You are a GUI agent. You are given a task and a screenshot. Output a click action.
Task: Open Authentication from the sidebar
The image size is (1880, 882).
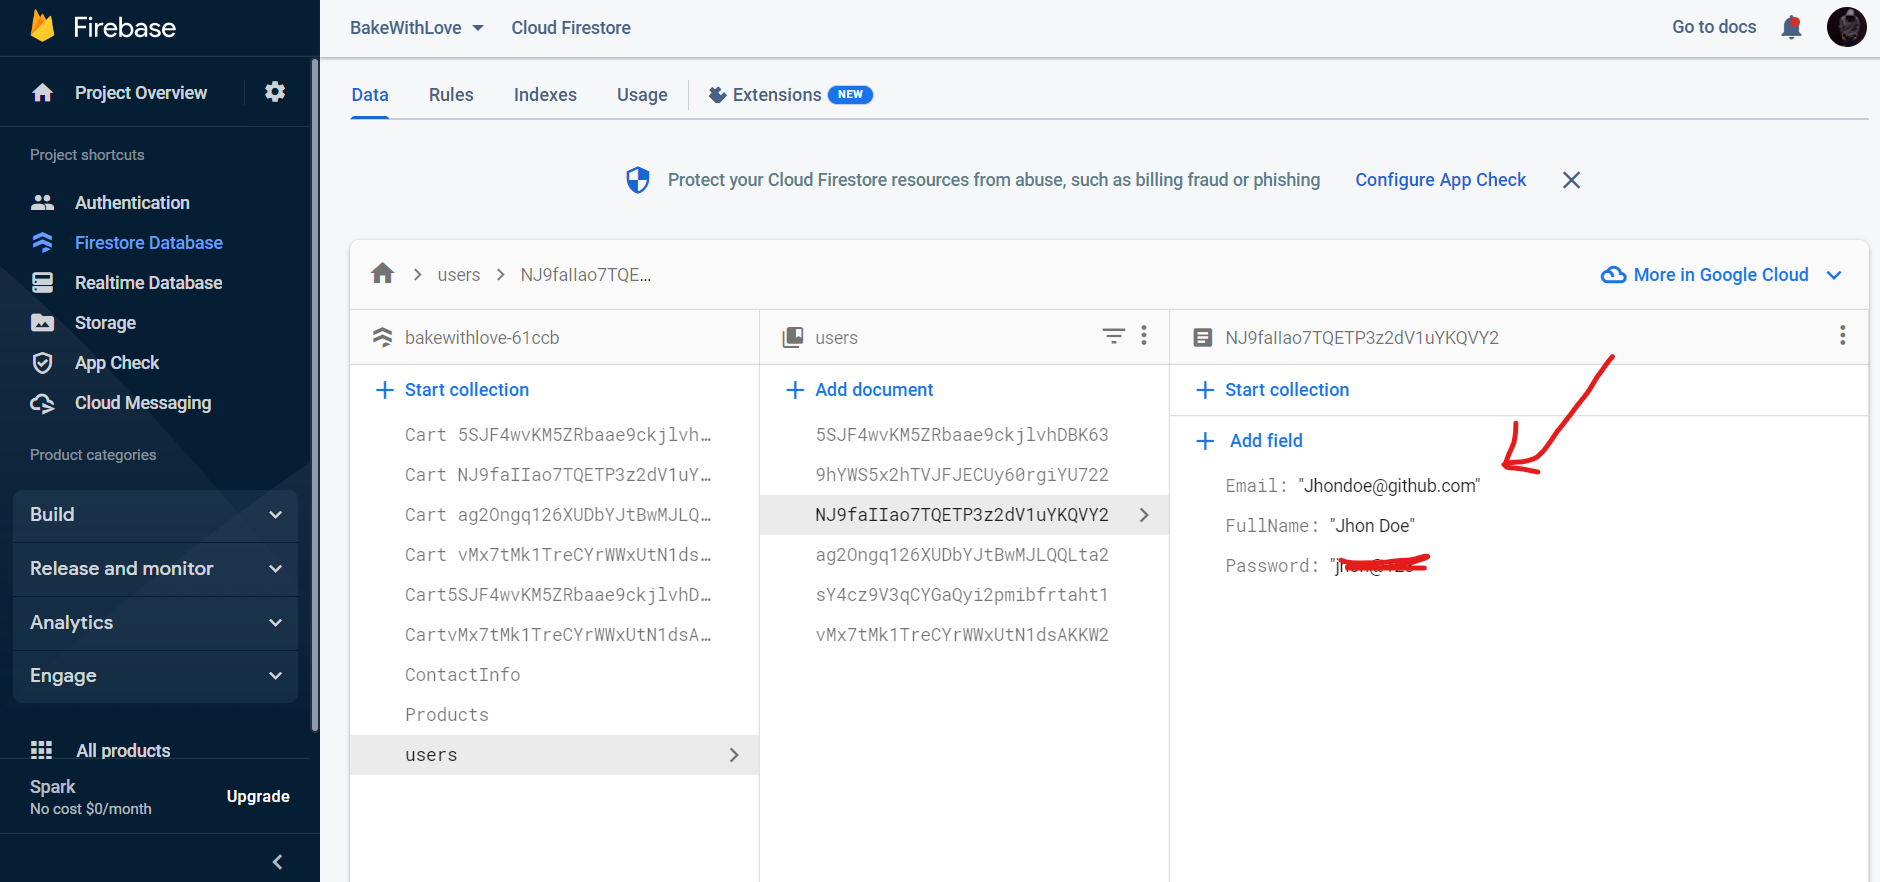click(132, 202)
